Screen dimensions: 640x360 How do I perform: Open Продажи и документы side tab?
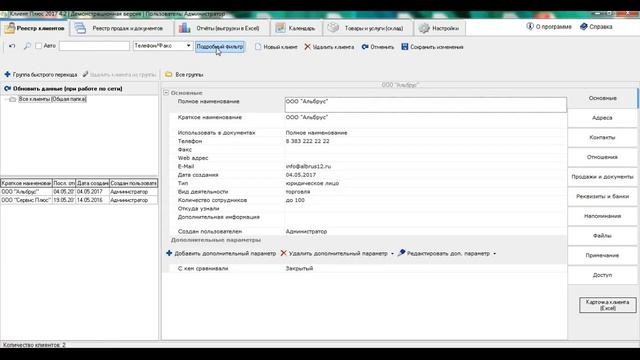coord(602,177)
